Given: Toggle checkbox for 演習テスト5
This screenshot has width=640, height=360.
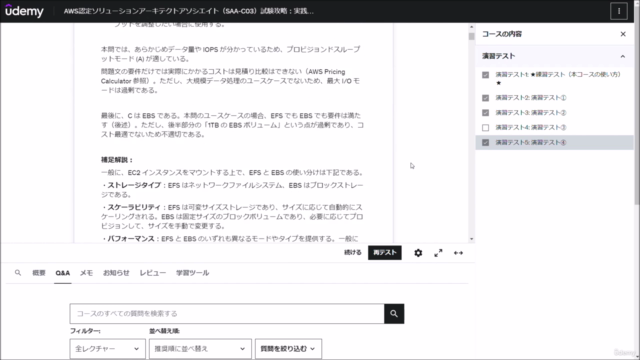Looking at the screenshot, I should coord(485,142).
